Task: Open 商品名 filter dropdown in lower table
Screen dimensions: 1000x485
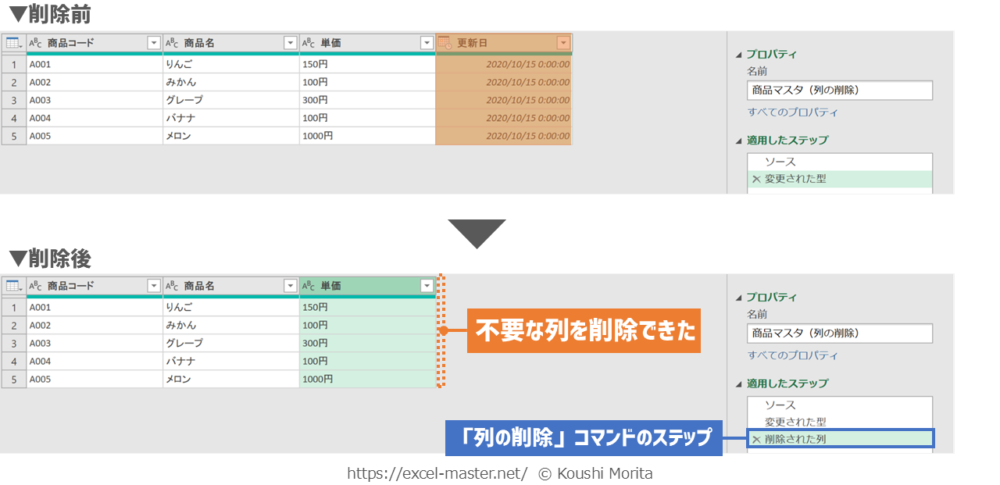Action: click(x=290, y=286)
